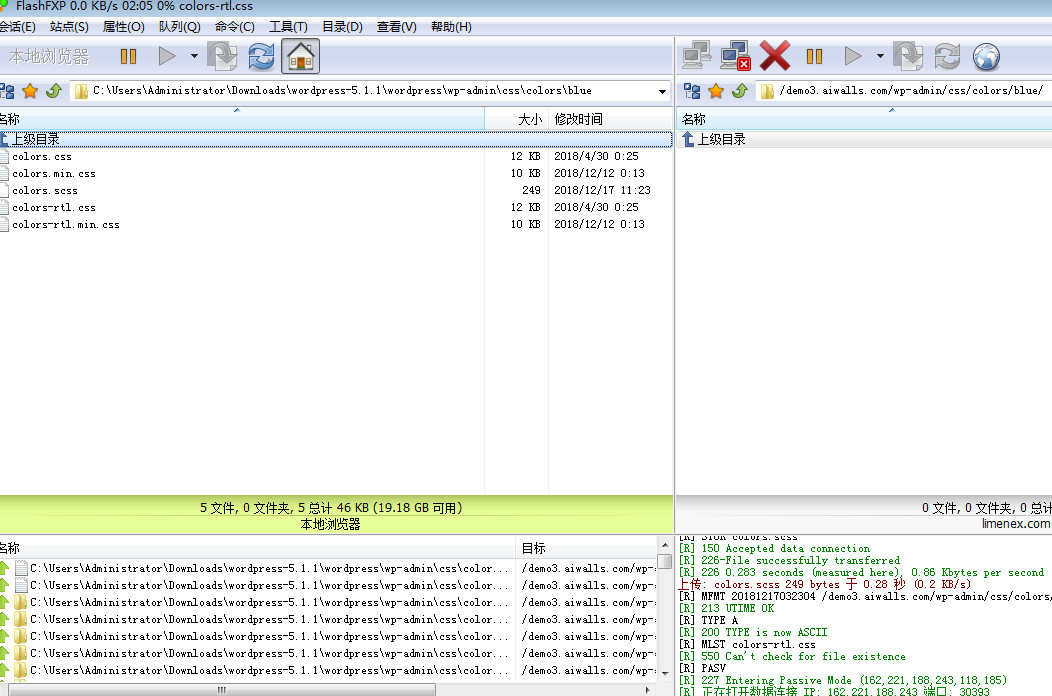Viewport: 1052px width, 696px height.
Task: Click the disconnect icon with red badge
Action: point(735,56)
